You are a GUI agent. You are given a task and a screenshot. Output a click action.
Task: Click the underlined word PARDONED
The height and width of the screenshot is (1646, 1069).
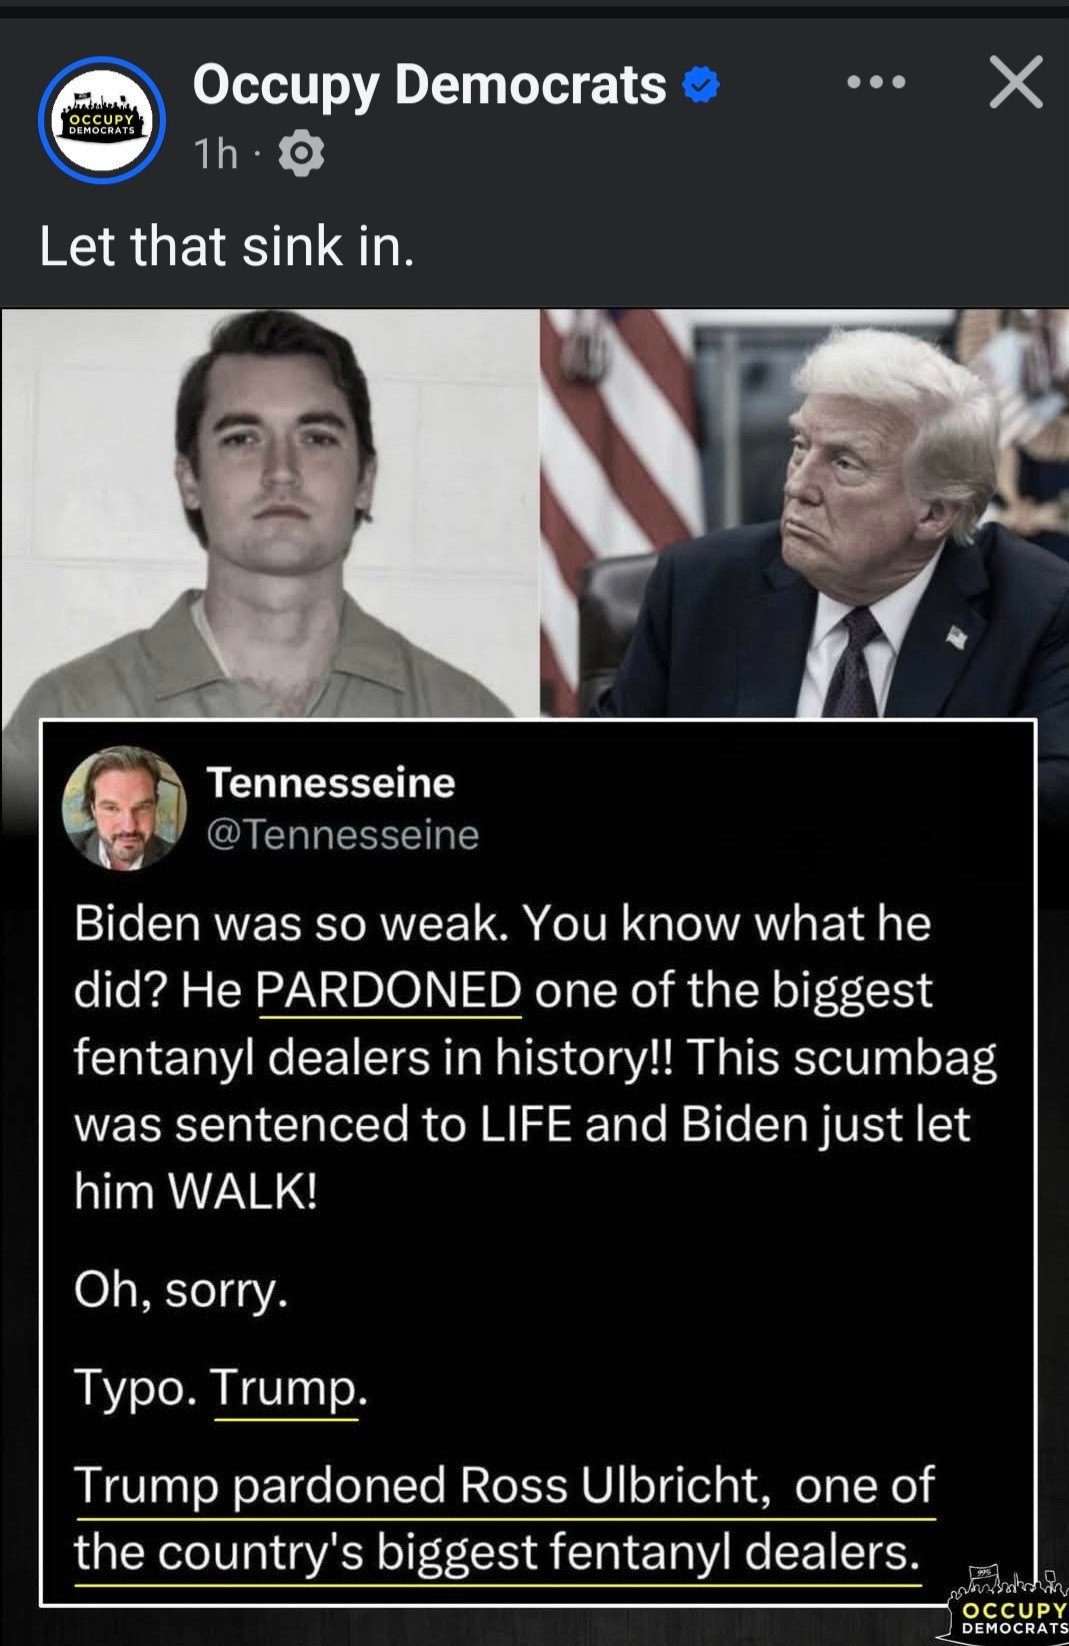coord(389,991)
